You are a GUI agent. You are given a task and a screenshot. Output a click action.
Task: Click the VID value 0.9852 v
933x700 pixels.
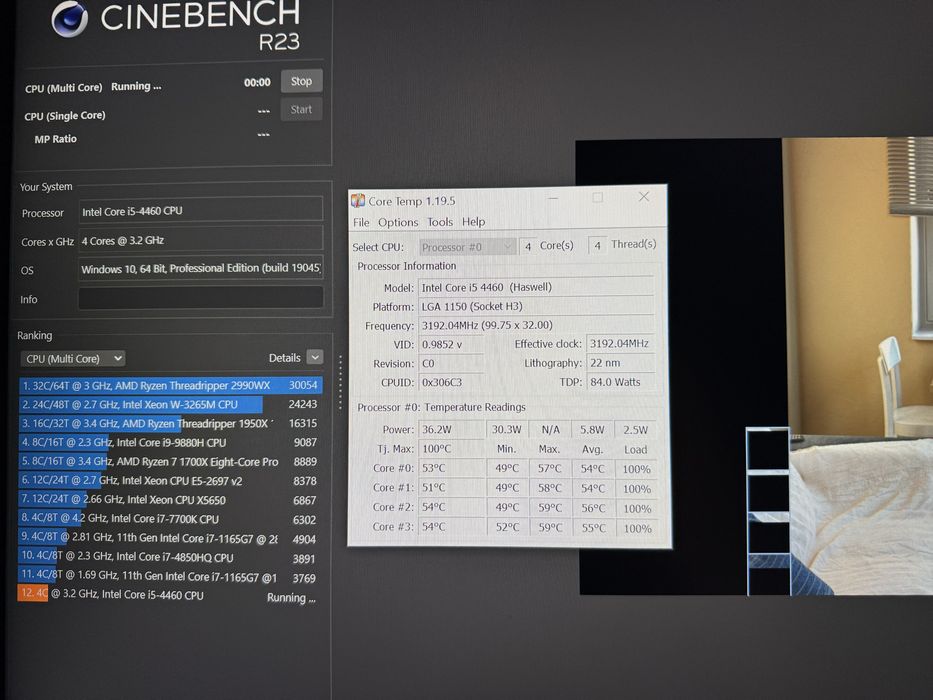tap(450, 344)
